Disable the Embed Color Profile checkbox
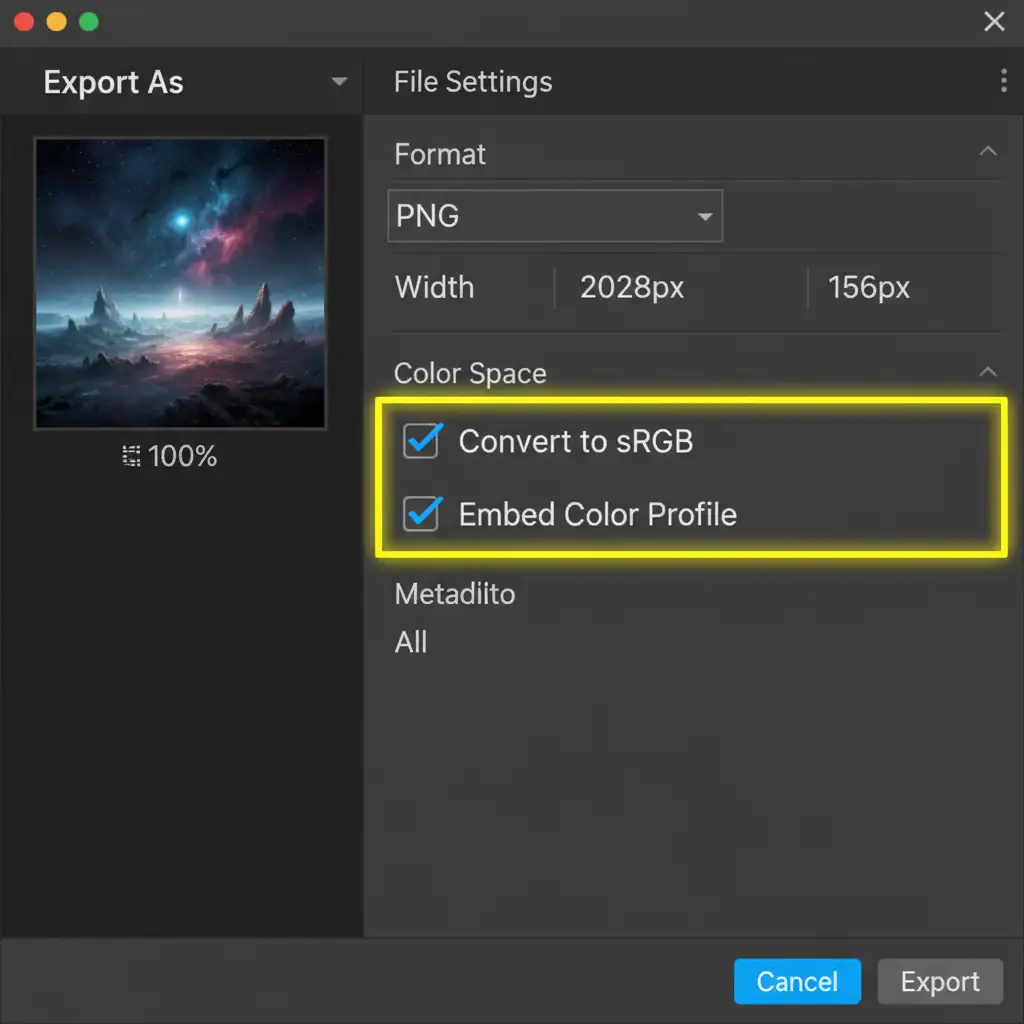 (x=421, y=514)
